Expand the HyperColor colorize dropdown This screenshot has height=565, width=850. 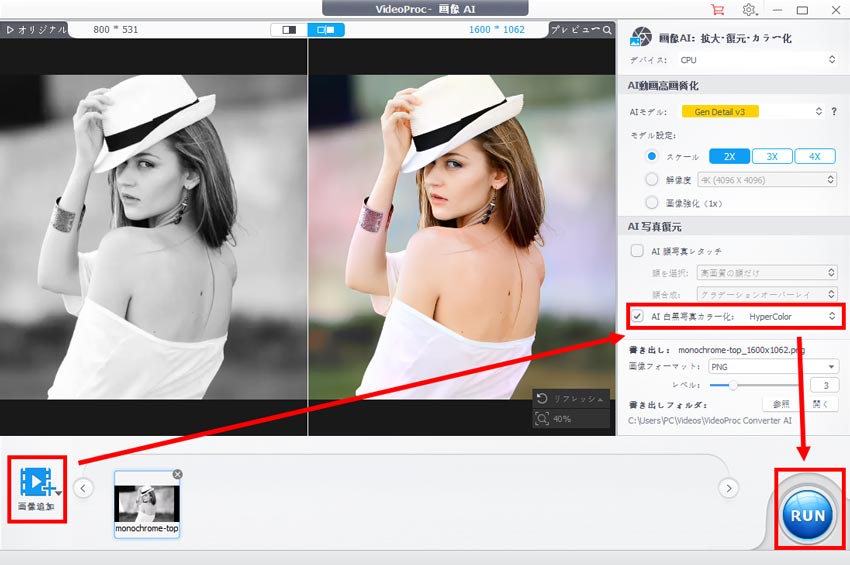tap(790, 316)
